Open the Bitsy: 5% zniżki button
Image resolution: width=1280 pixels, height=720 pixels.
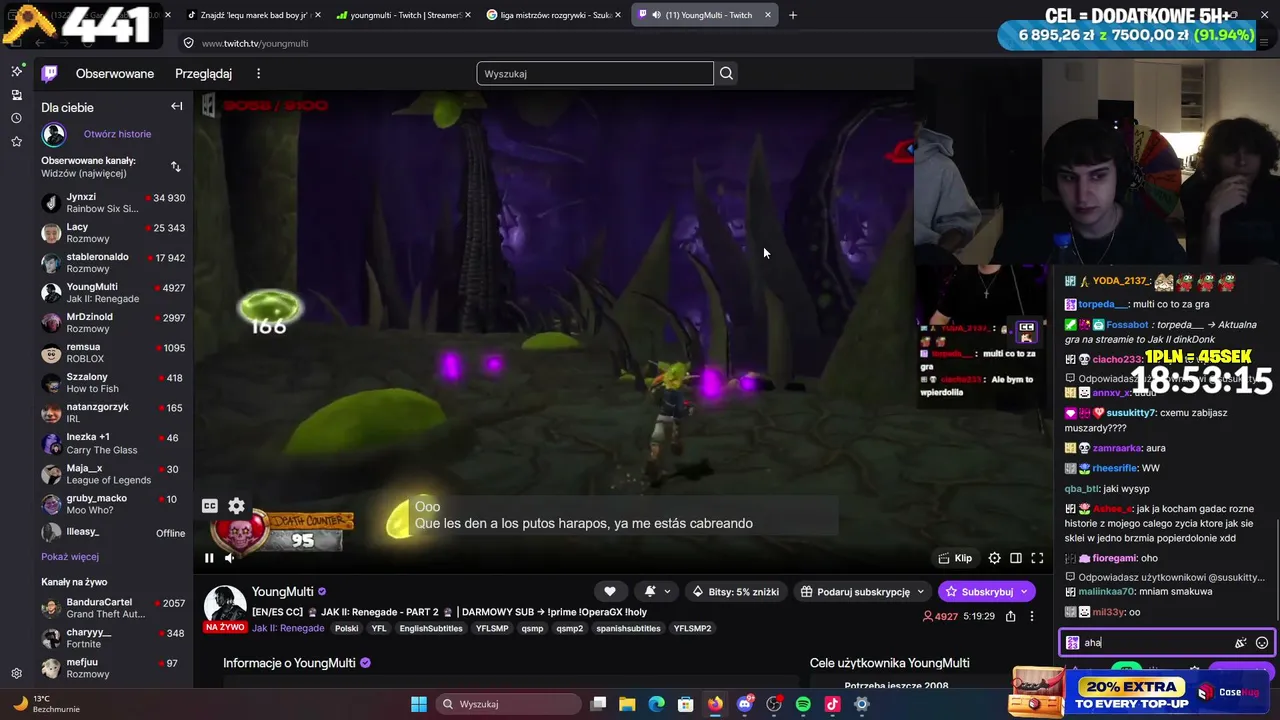[x=736, y=591]
